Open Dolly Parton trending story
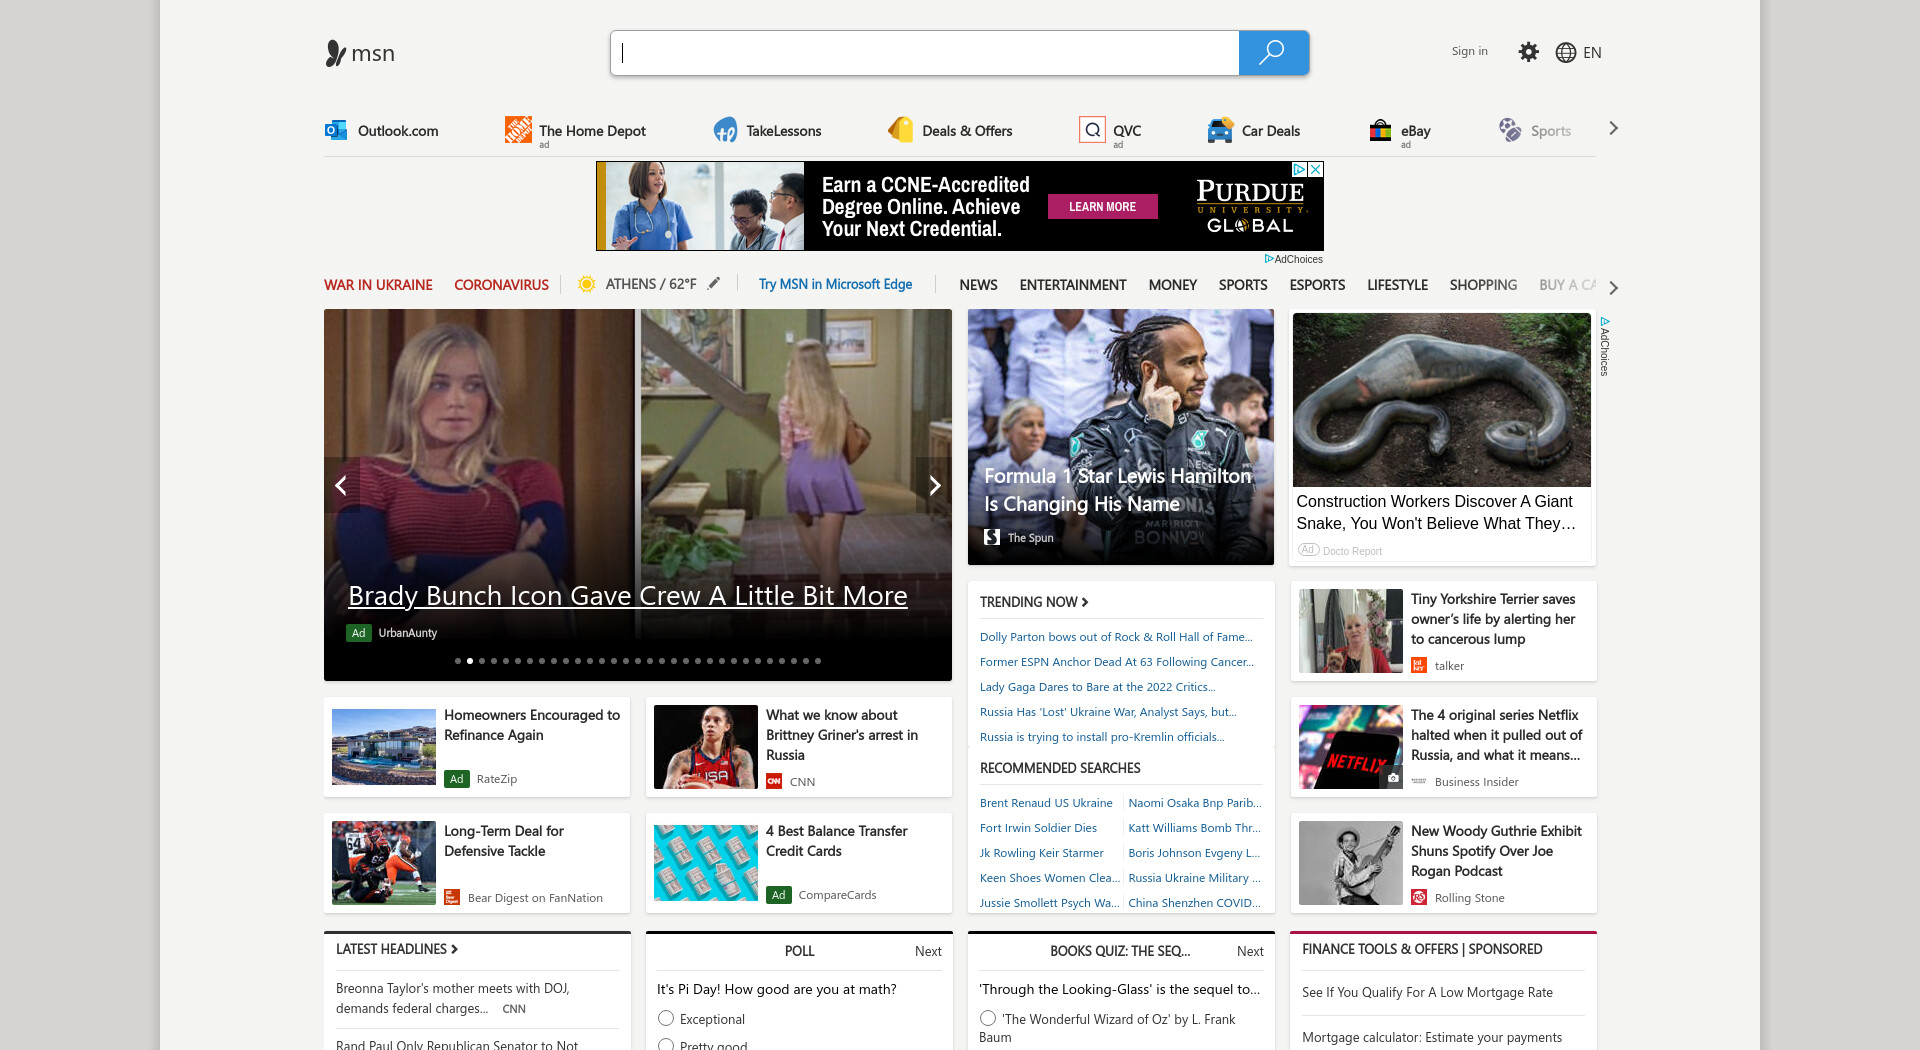Screen dimensions: 1920x1050 click(x=1116, y=636)
